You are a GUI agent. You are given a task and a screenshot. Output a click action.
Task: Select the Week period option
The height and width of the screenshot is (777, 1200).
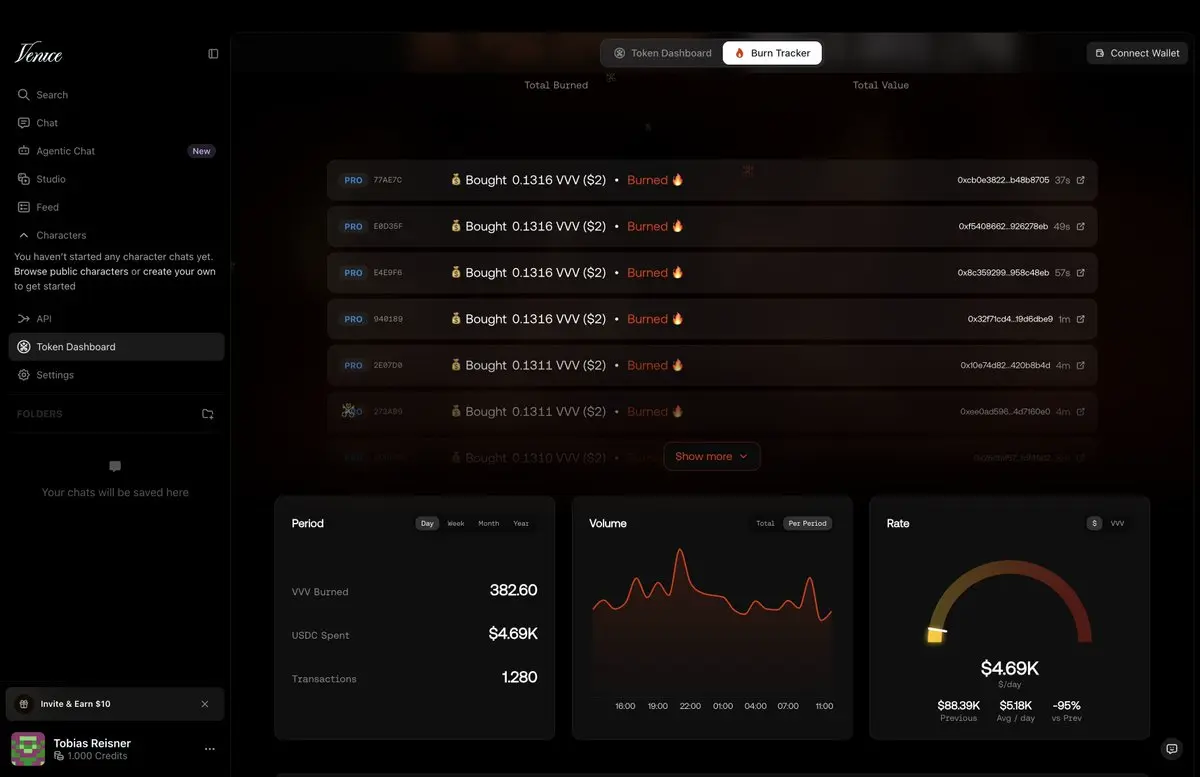tap(456, 524)
